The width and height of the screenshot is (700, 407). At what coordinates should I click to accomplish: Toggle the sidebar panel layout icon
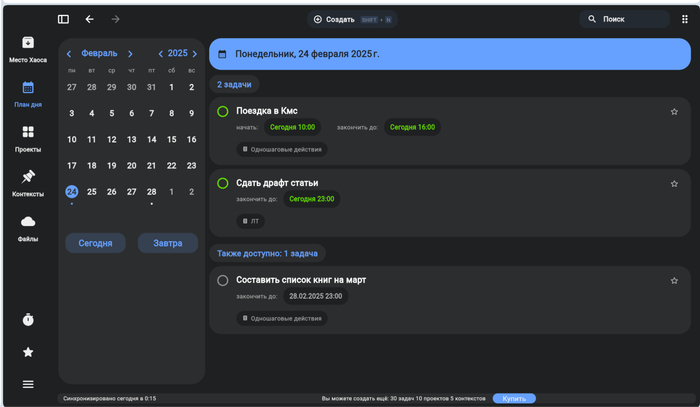tap(63, 19)
